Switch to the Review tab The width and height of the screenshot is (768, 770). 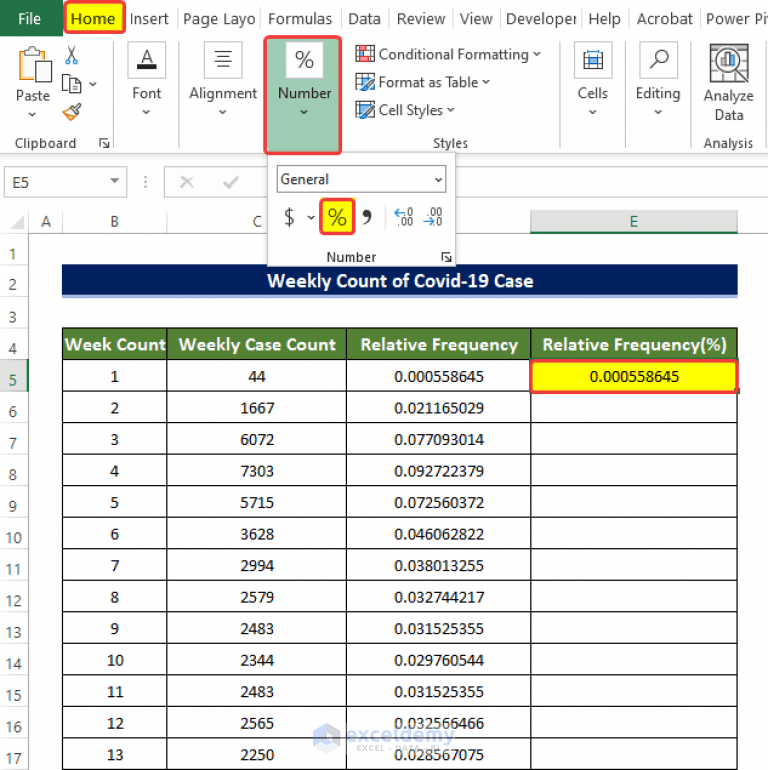(421, 18)
